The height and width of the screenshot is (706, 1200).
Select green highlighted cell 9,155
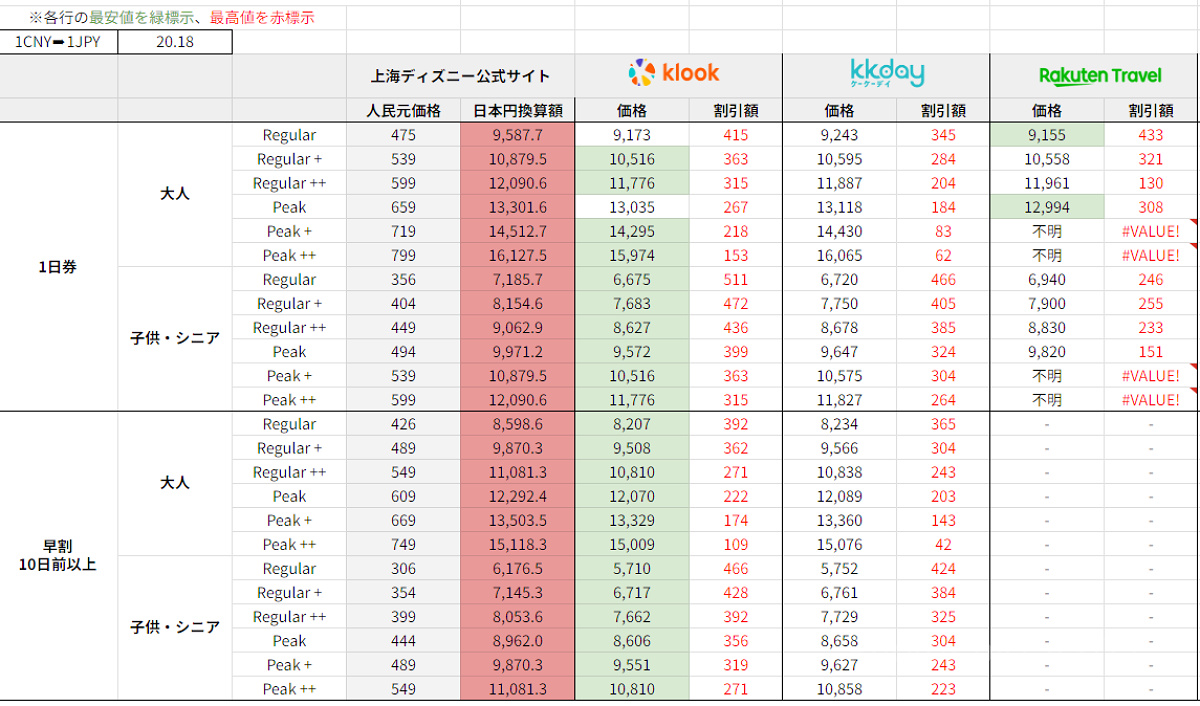(1047, 135)
